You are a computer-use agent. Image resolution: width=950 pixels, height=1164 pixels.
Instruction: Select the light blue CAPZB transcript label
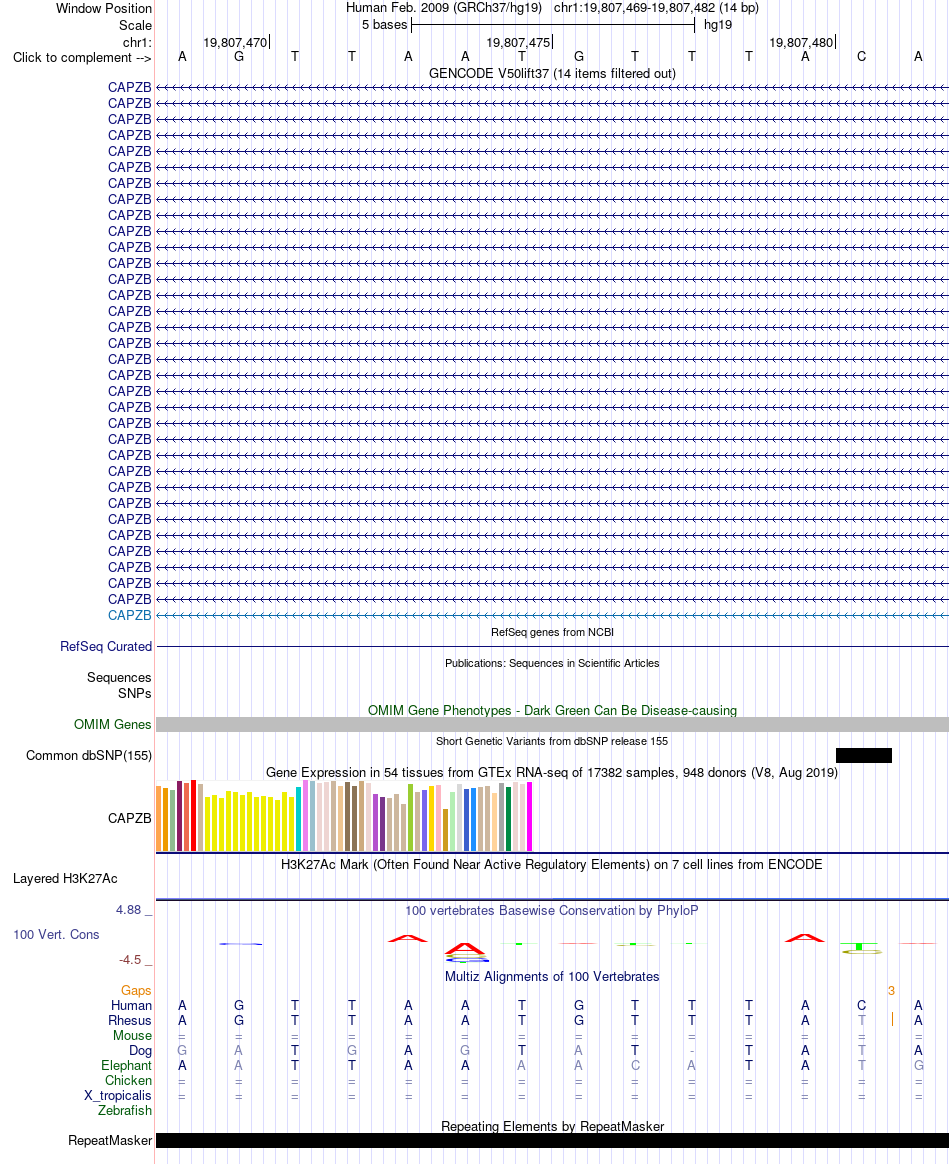coord(129,615)
